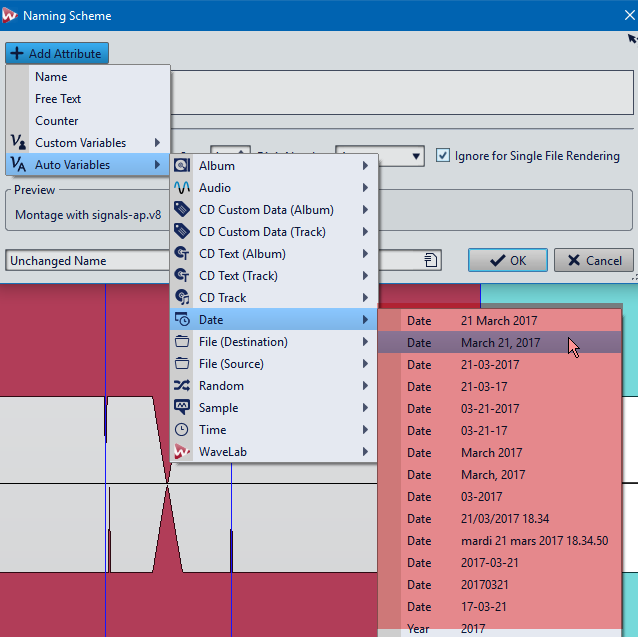Viewport: 638px width, 637px height.
Task: Click the Cancel button
Action: tap(594, 260)
